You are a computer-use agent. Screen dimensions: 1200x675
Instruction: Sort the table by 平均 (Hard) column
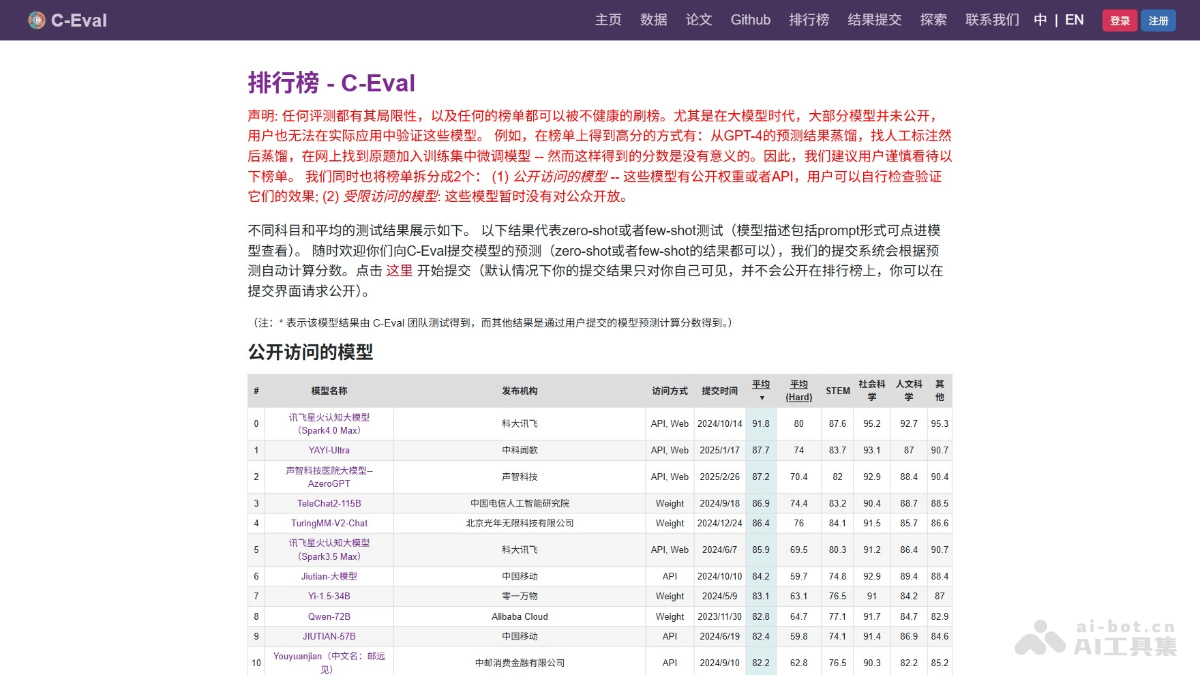pos(799,390)
